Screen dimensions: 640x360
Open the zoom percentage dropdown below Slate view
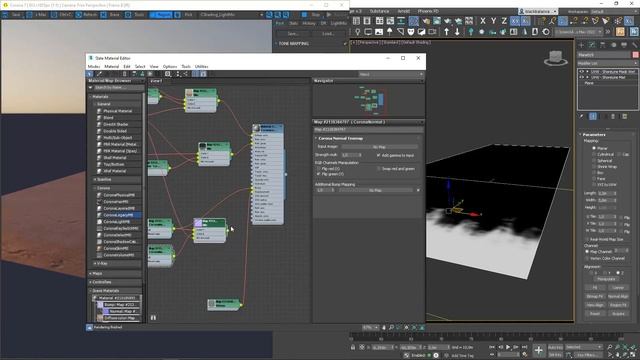370,327
